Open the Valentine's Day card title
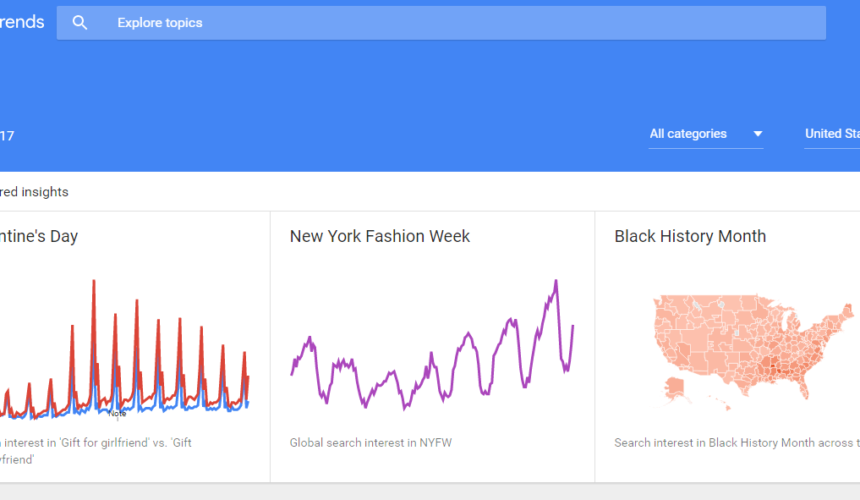This screenshot has width=860, height=500. tap(39, 236)
